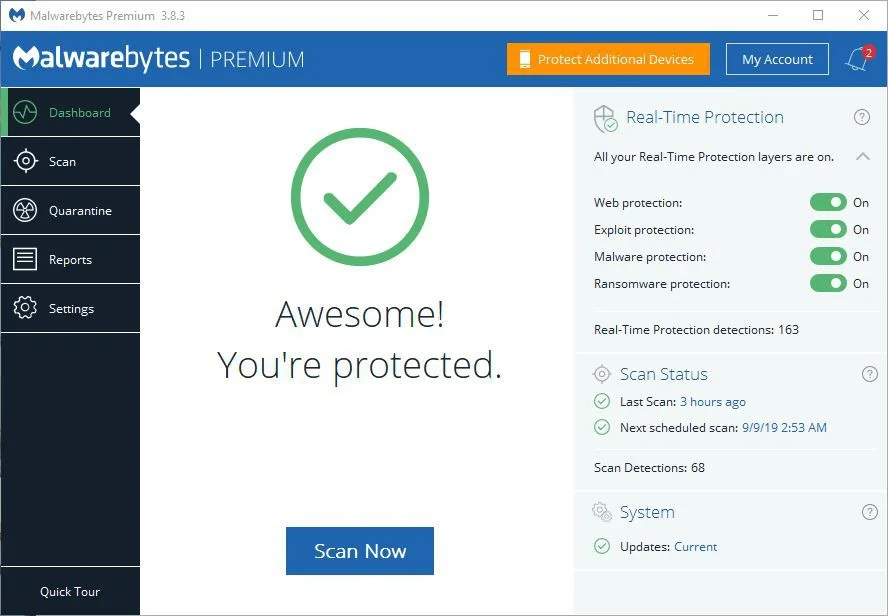Open Settings via the gear icon
Viewport: 888px width, 616px height.
[67, 308]
